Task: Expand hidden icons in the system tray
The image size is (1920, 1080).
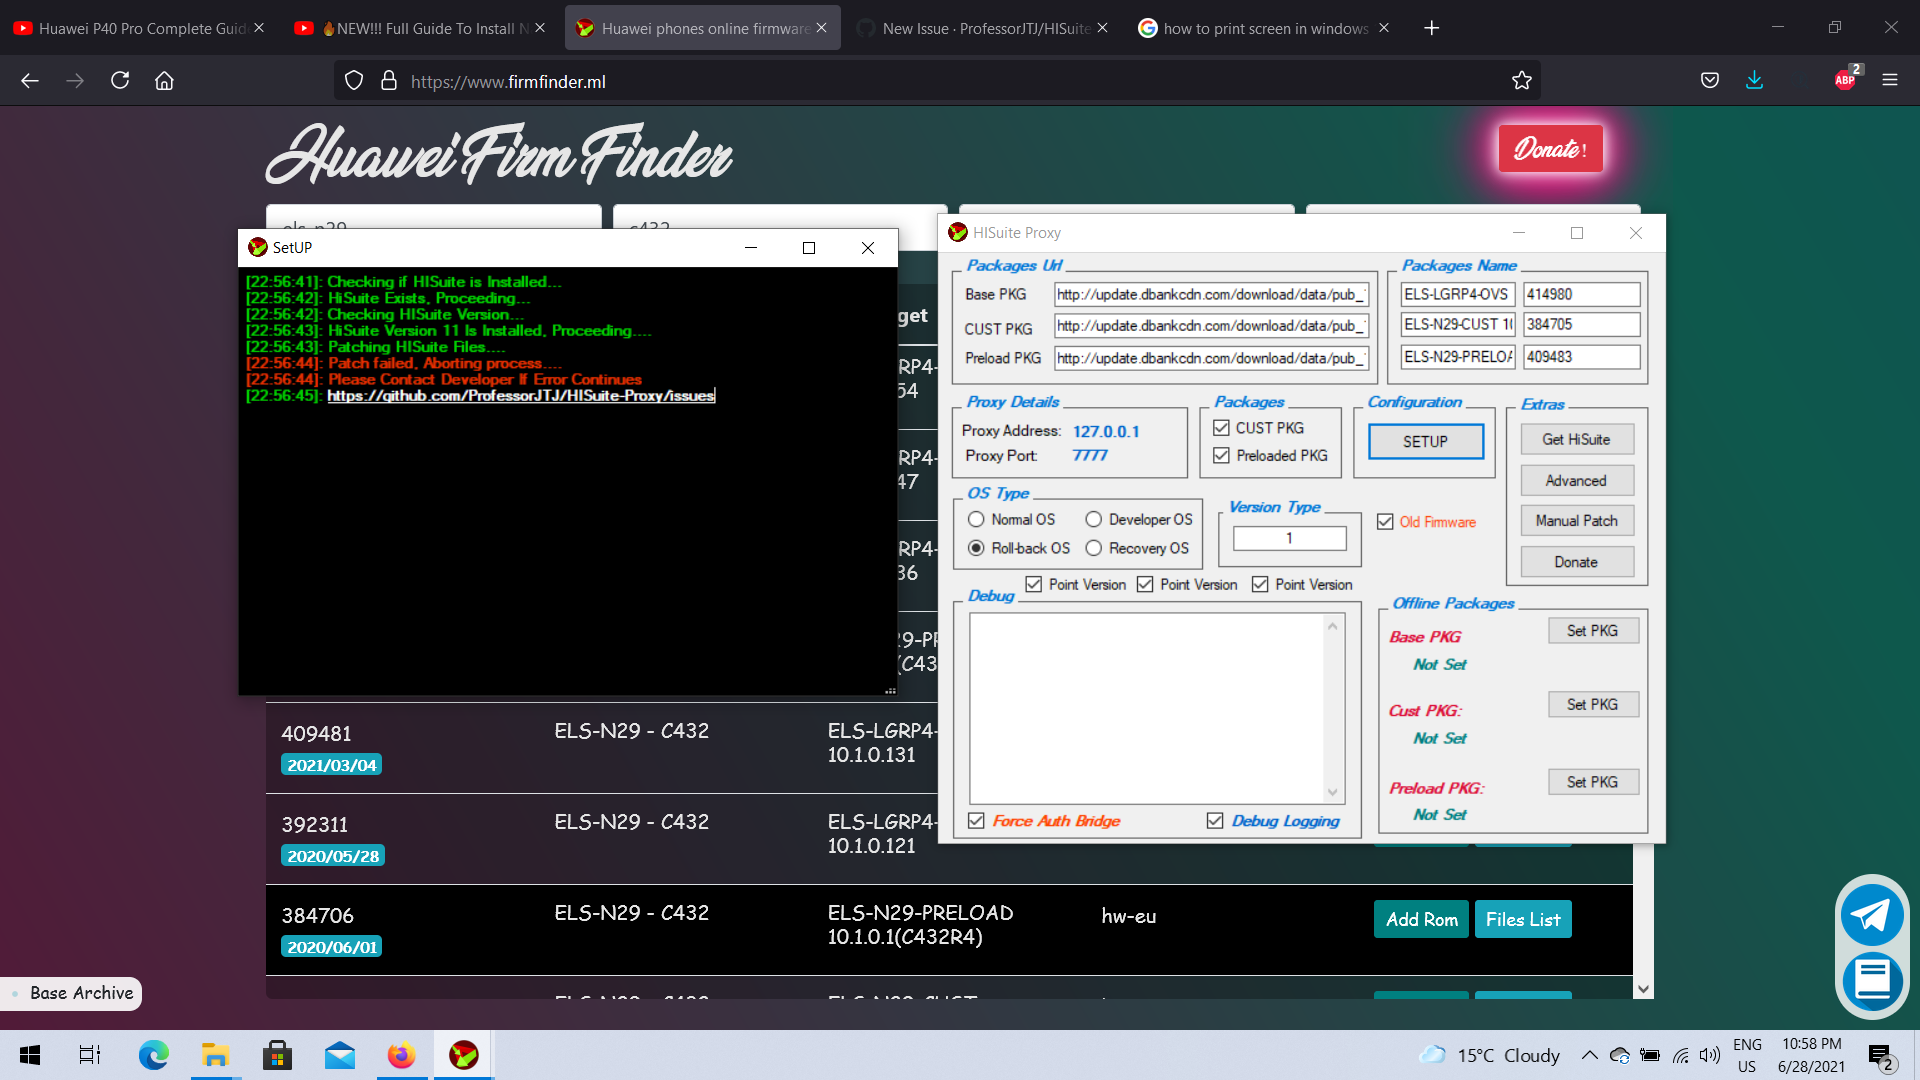Action: 1589,1055
